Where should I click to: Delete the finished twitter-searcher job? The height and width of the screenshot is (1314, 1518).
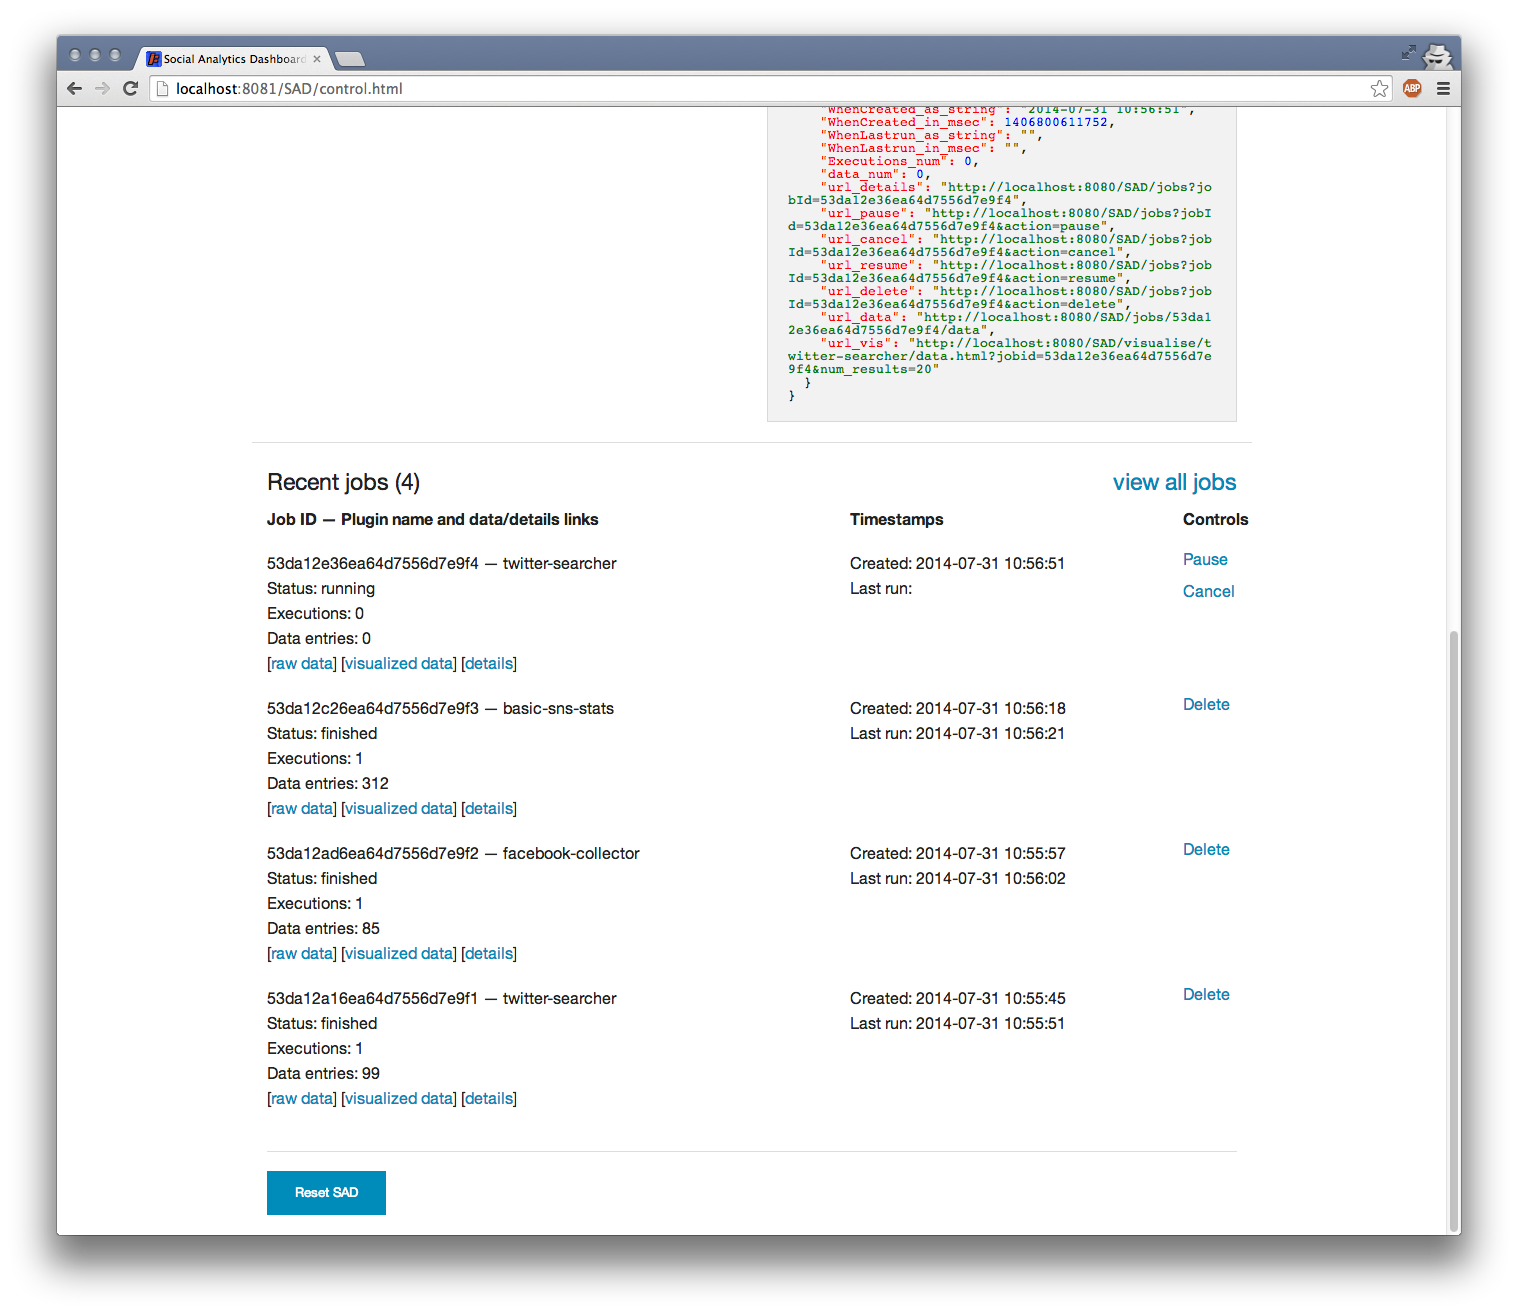coord(1206,994)
